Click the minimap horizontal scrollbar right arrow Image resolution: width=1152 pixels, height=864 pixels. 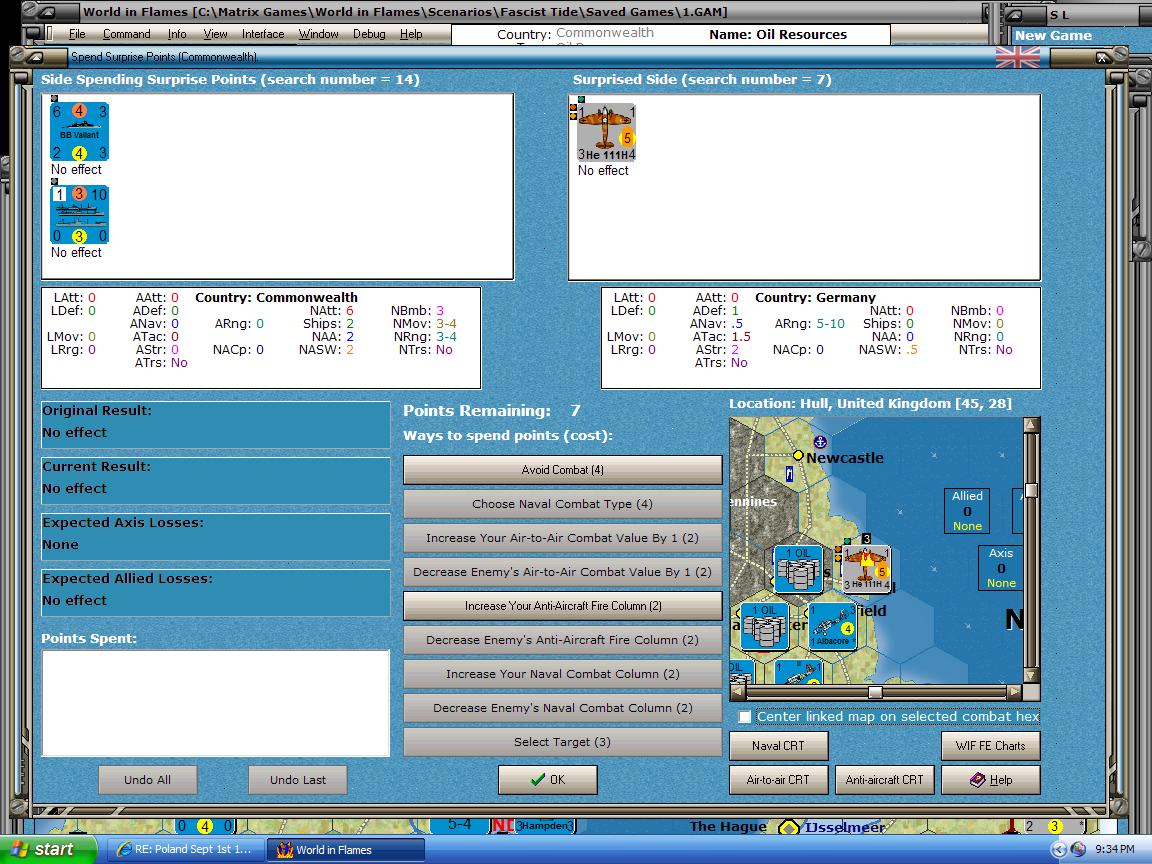[x=1014, y=691]
